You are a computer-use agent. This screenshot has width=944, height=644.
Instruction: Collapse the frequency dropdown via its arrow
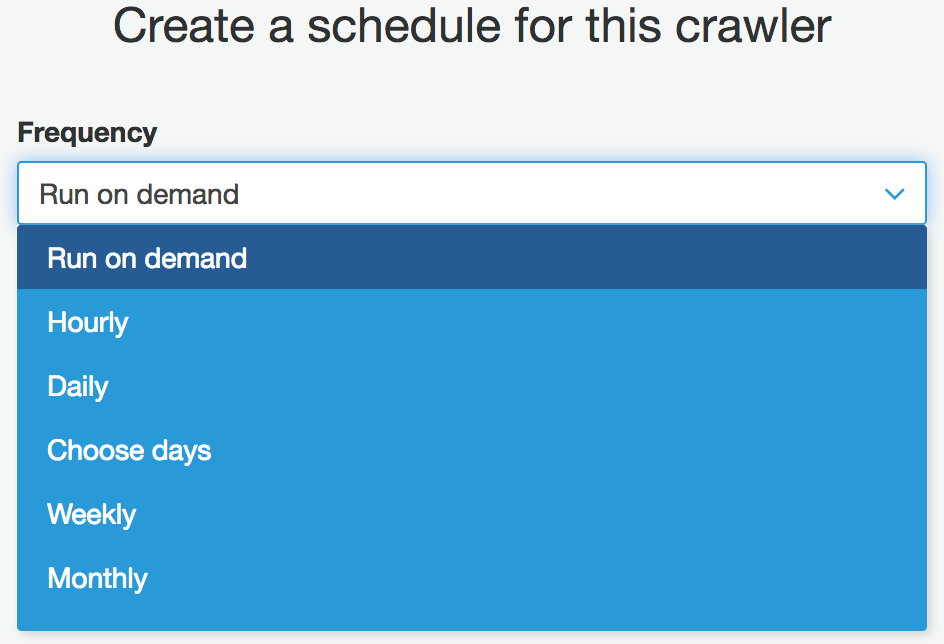tap(894, 193)
